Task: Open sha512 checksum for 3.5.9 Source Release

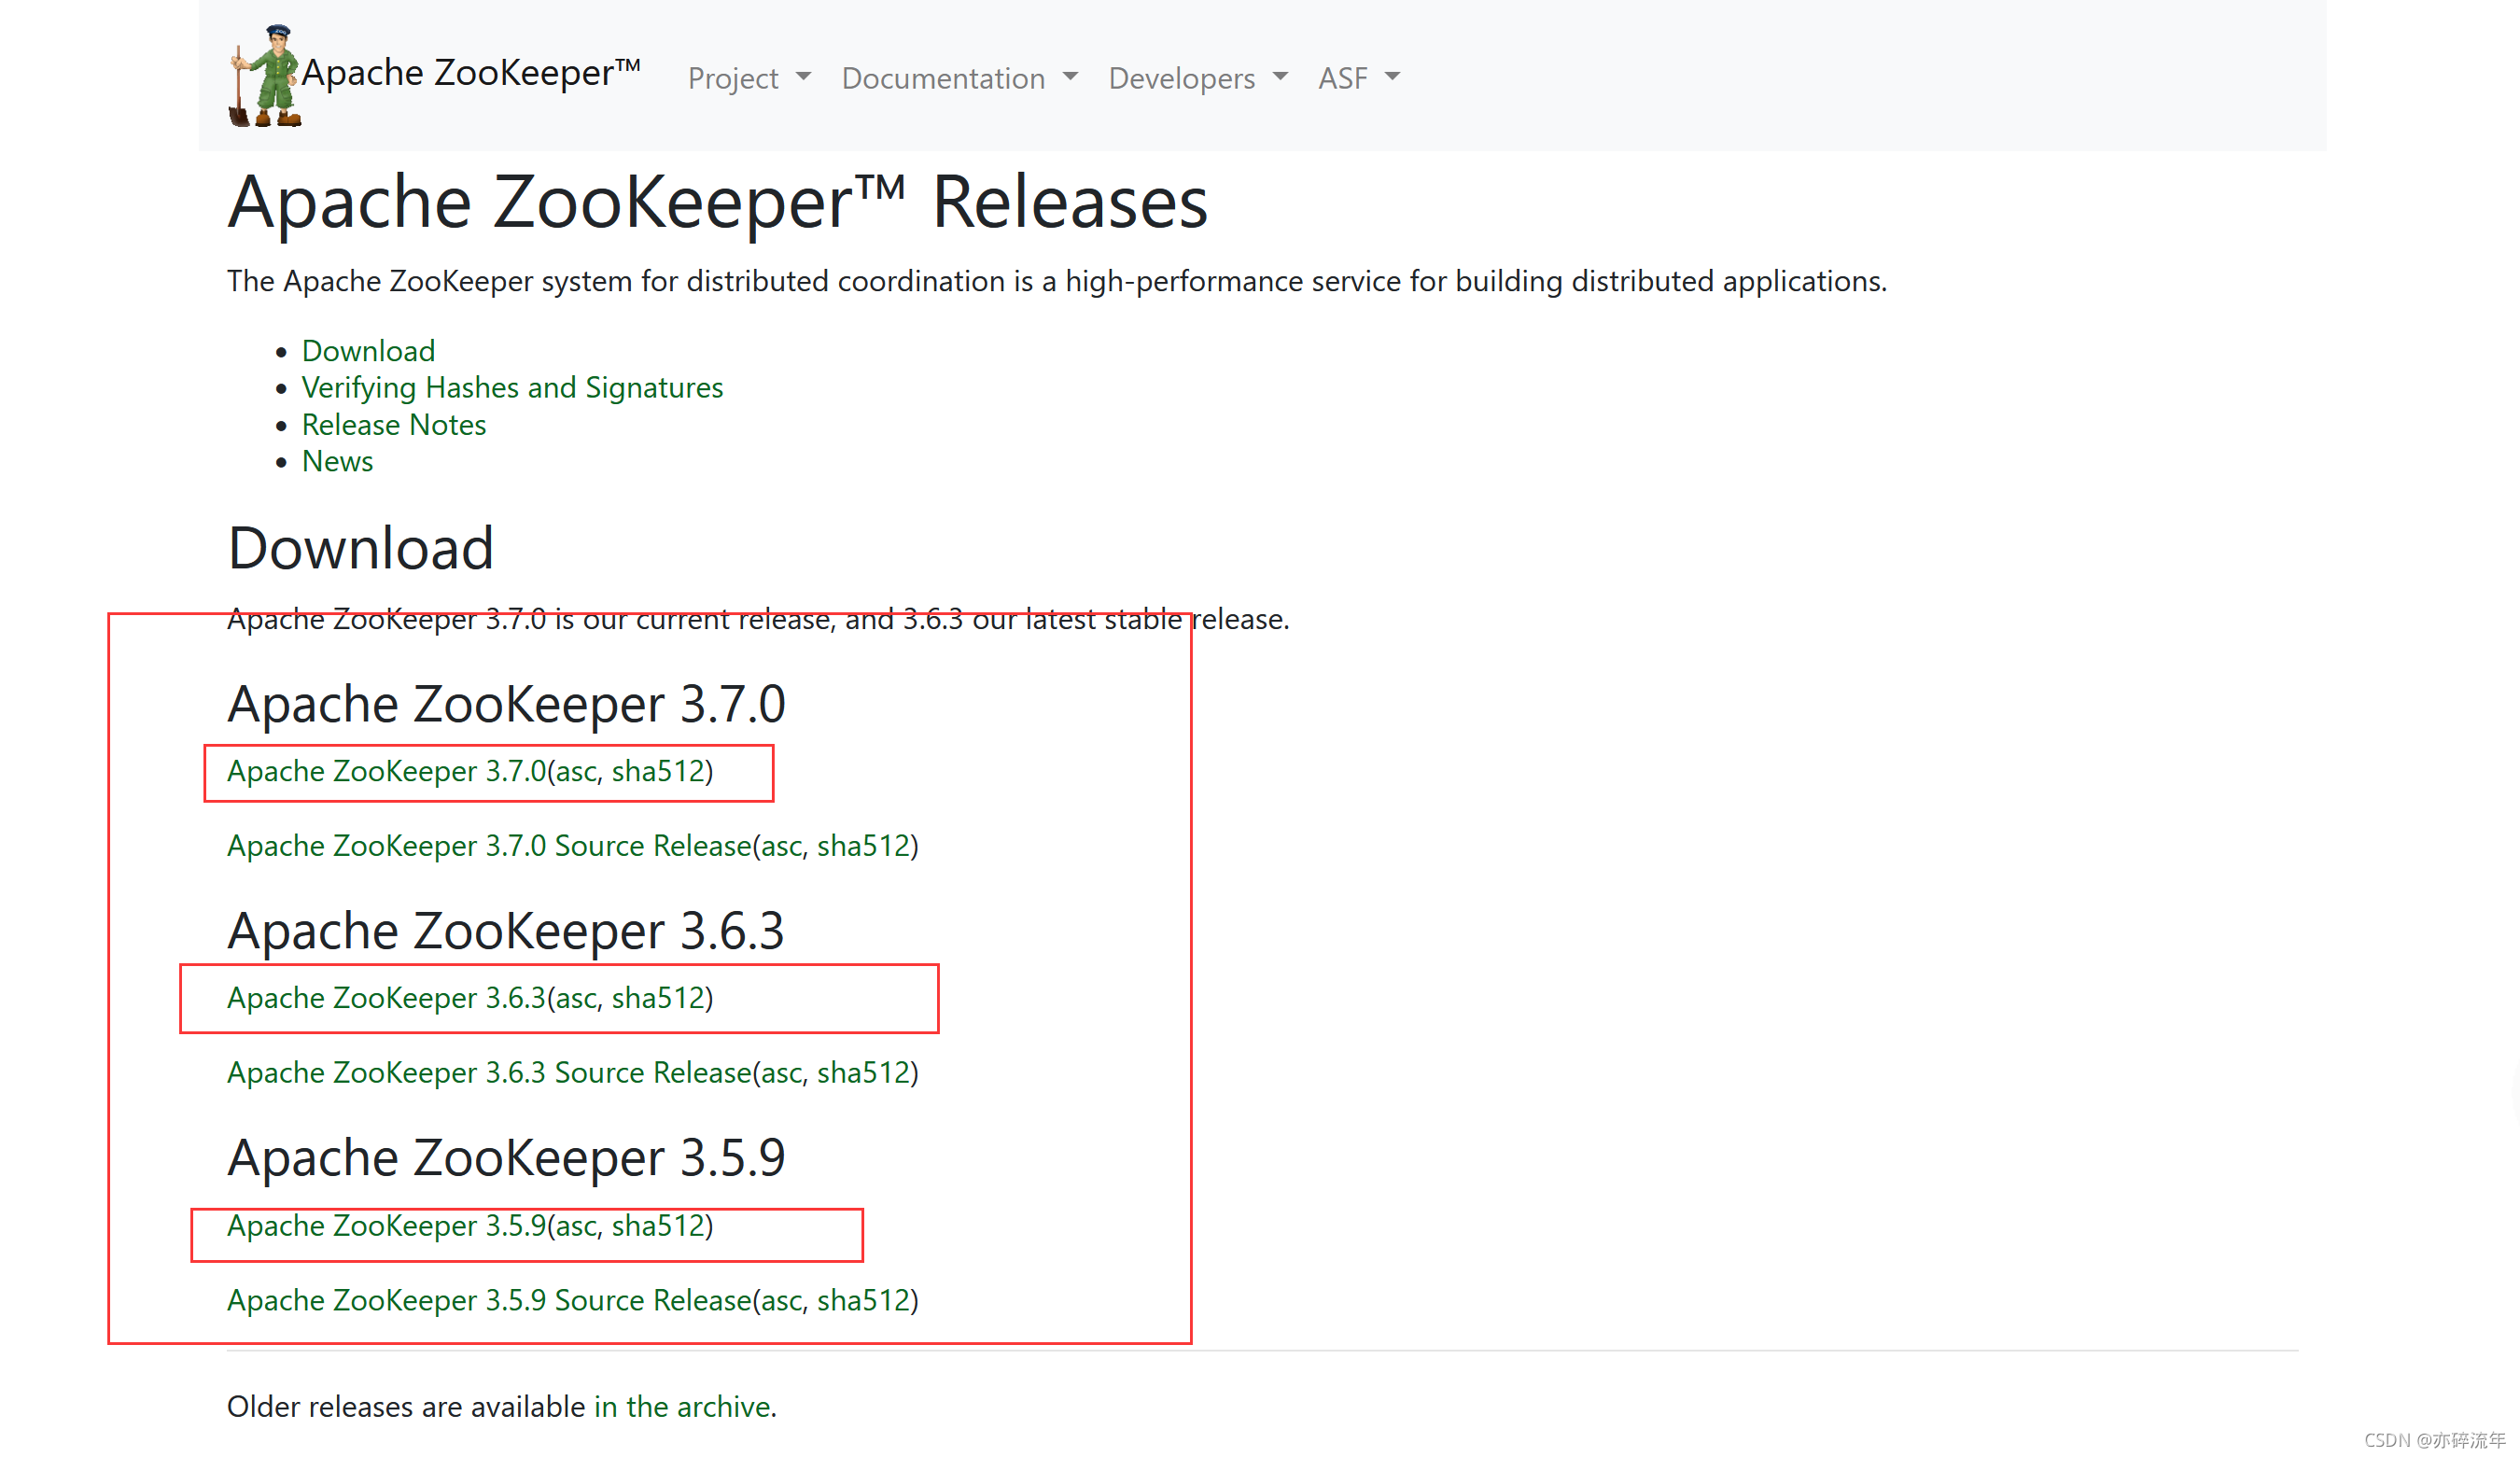Action: pos(863,1301)
